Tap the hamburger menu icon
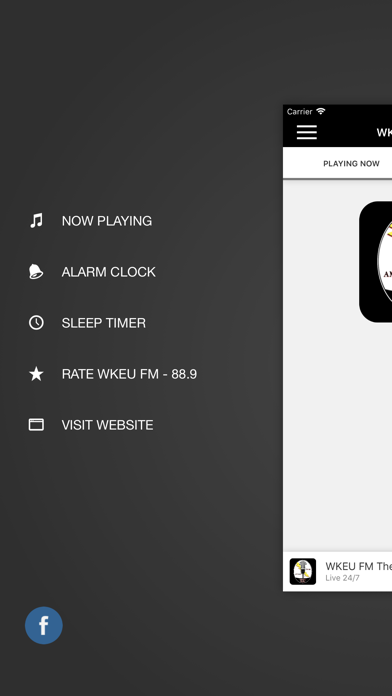392x696 pixels. (307, 132)
